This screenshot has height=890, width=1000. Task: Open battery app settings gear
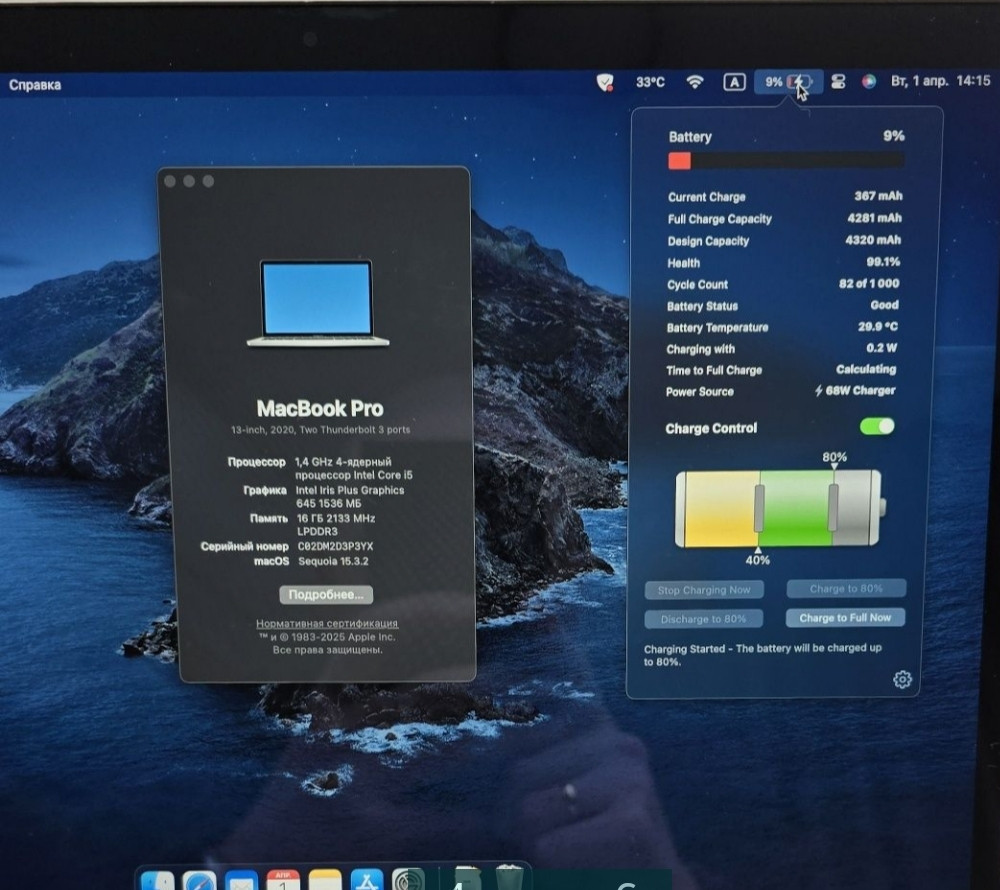[902, 680]
